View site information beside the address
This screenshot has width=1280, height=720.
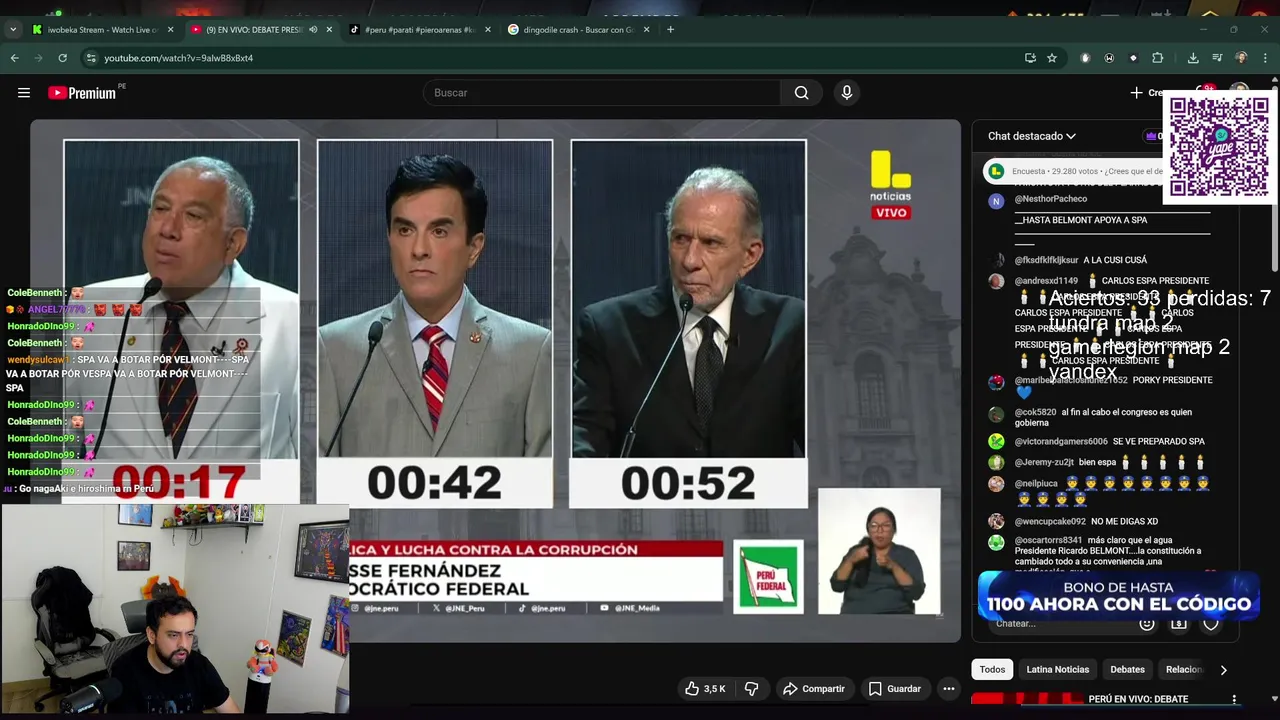[x=90, y=58]
